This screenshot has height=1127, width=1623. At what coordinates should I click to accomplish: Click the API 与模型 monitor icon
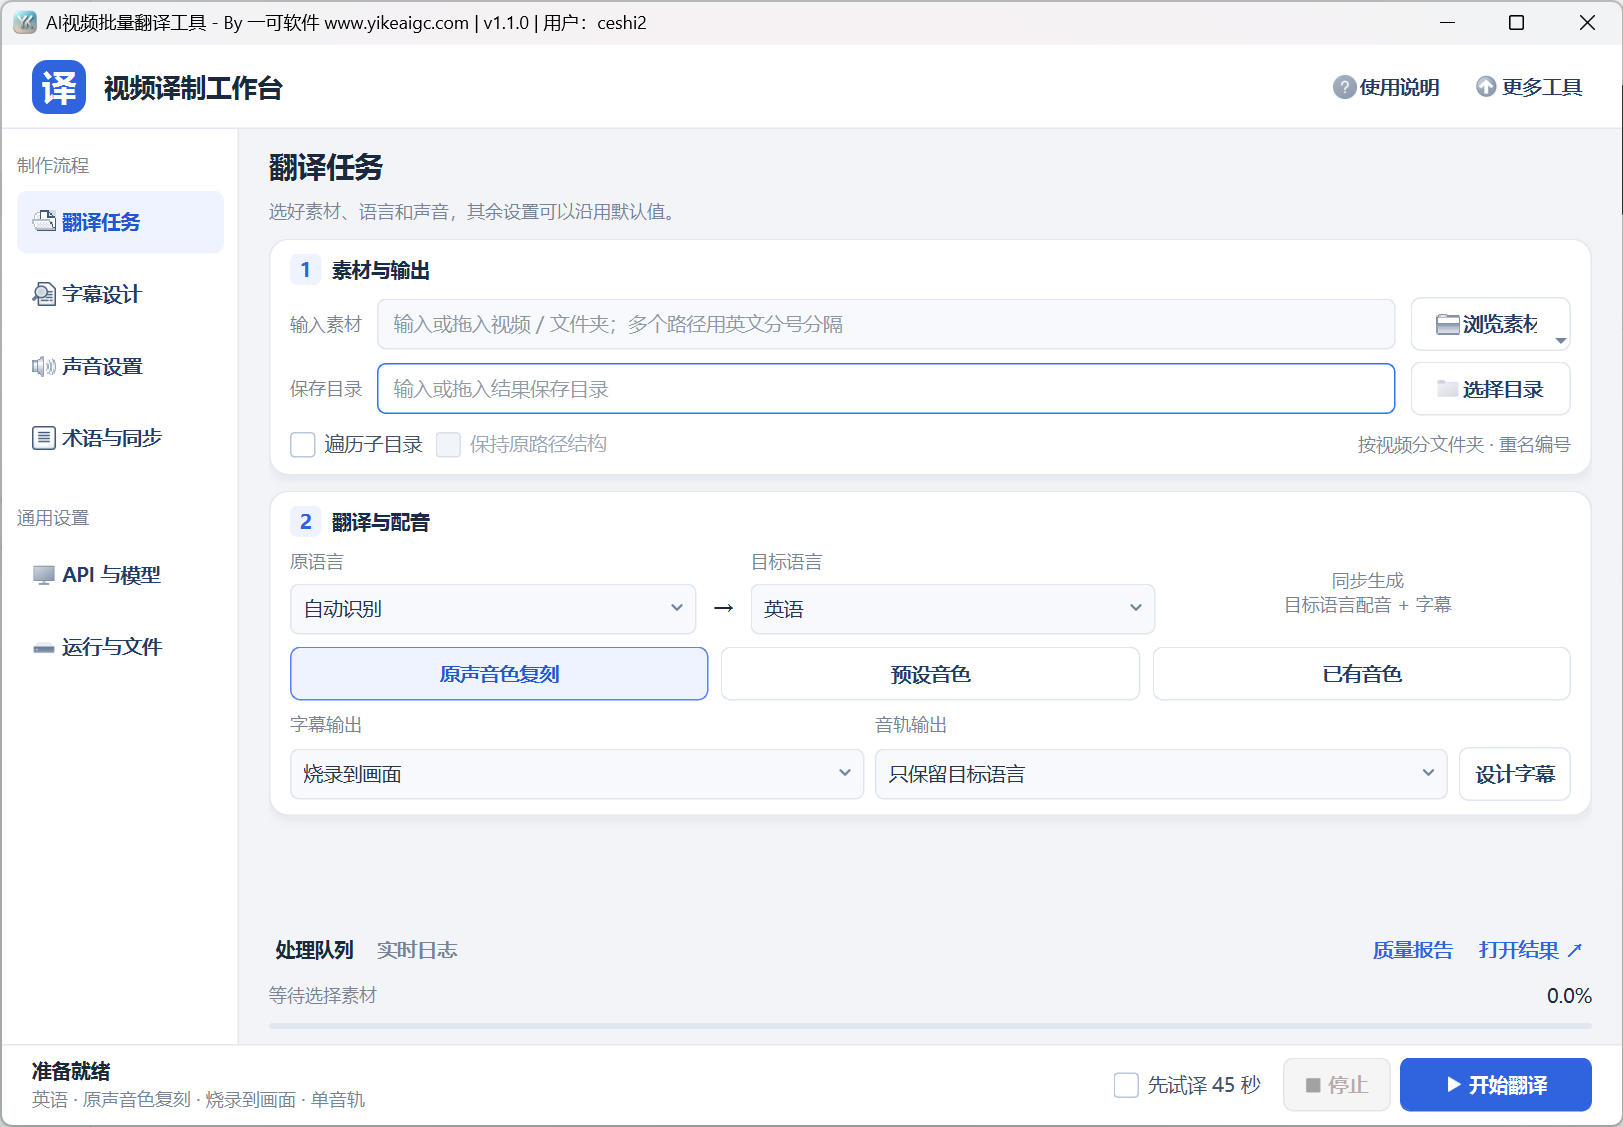(44, 575)
